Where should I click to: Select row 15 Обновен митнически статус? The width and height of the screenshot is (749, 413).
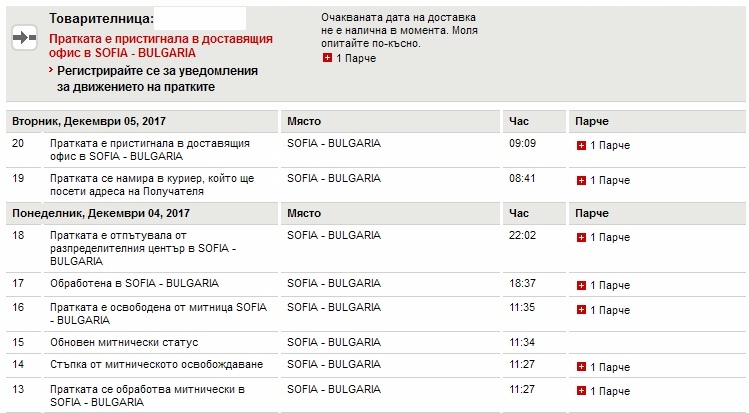(375, 342)
